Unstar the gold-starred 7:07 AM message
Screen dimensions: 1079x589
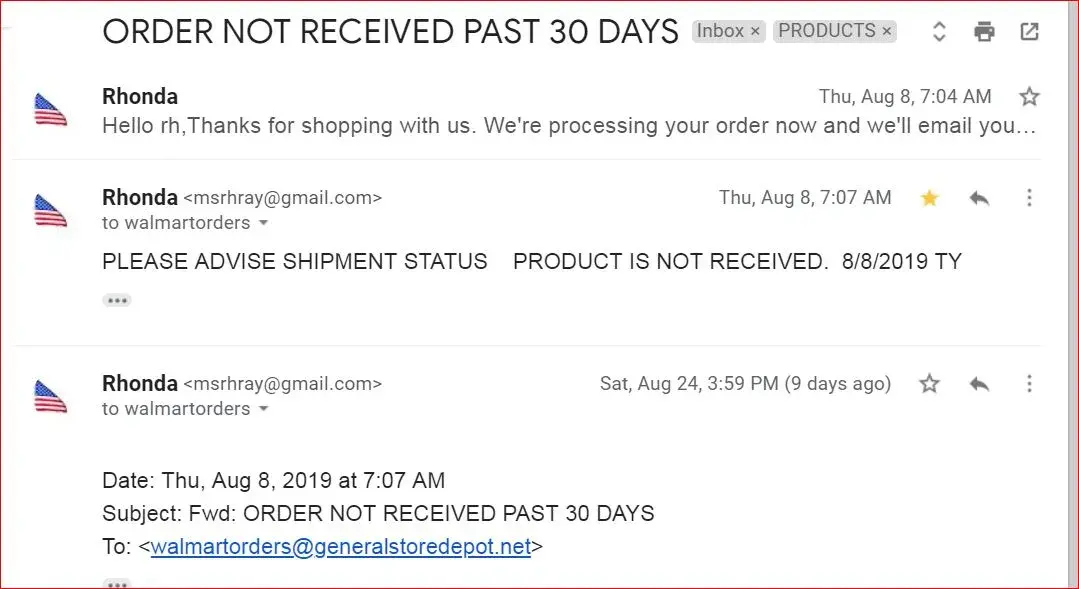point(930,198)
